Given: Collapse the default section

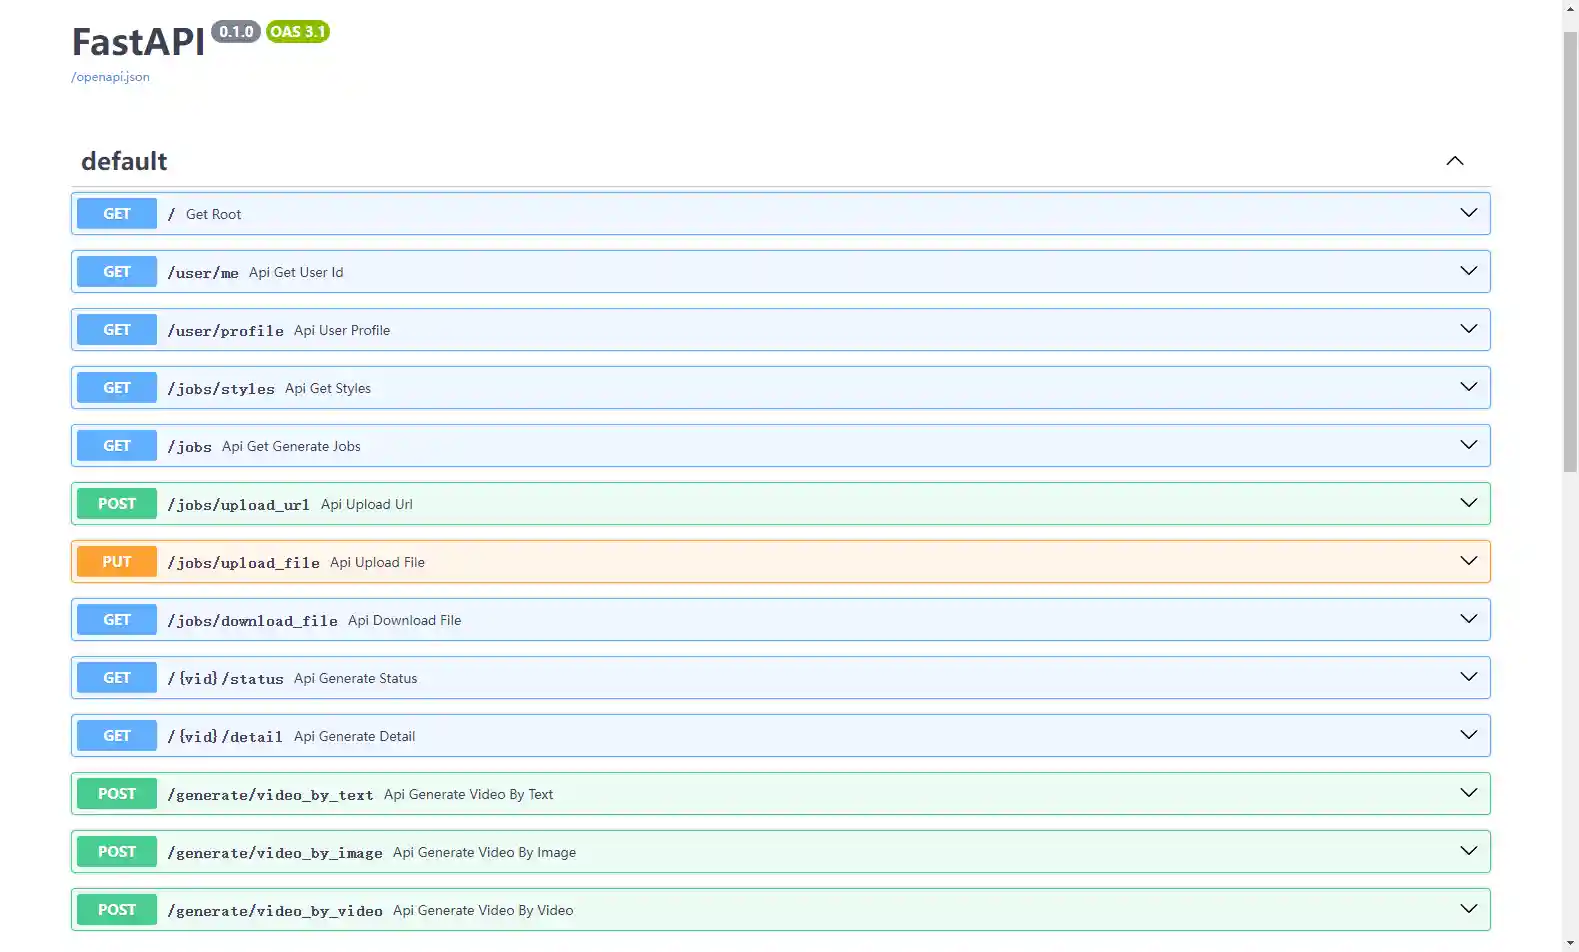Looking at the screenshot, I should [1454, 161].
